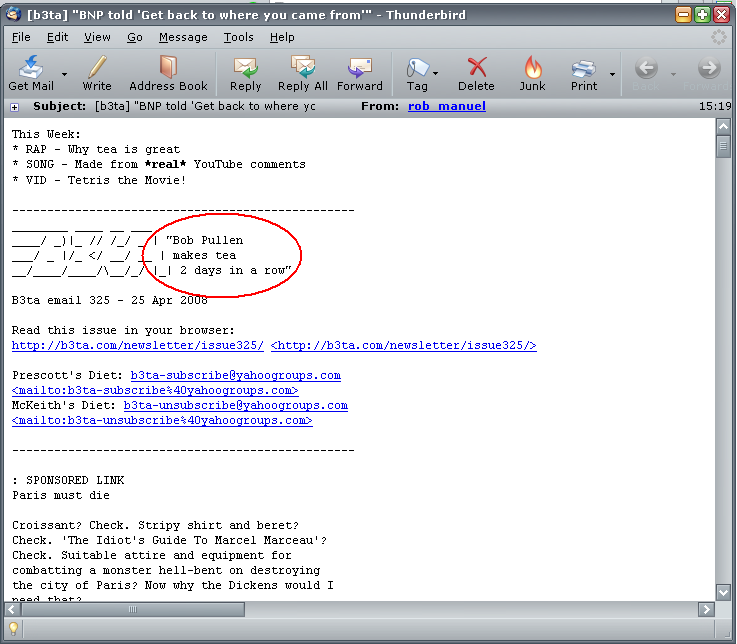Click the 'Paris must die' text
Screen dimensions: 737x644
(x=61, y=495)
